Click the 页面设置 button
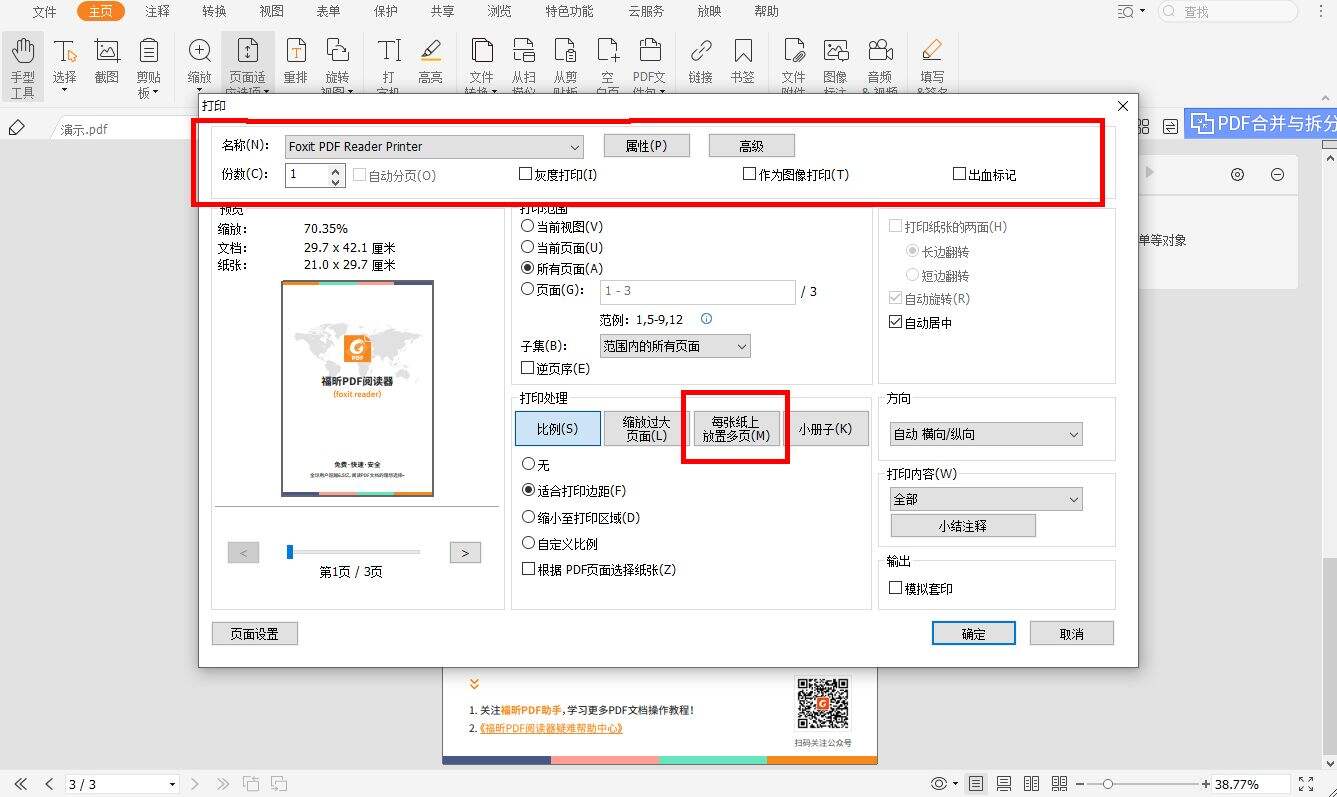Viewport: 1337px width, 797px height. click(x=254, y=633)
